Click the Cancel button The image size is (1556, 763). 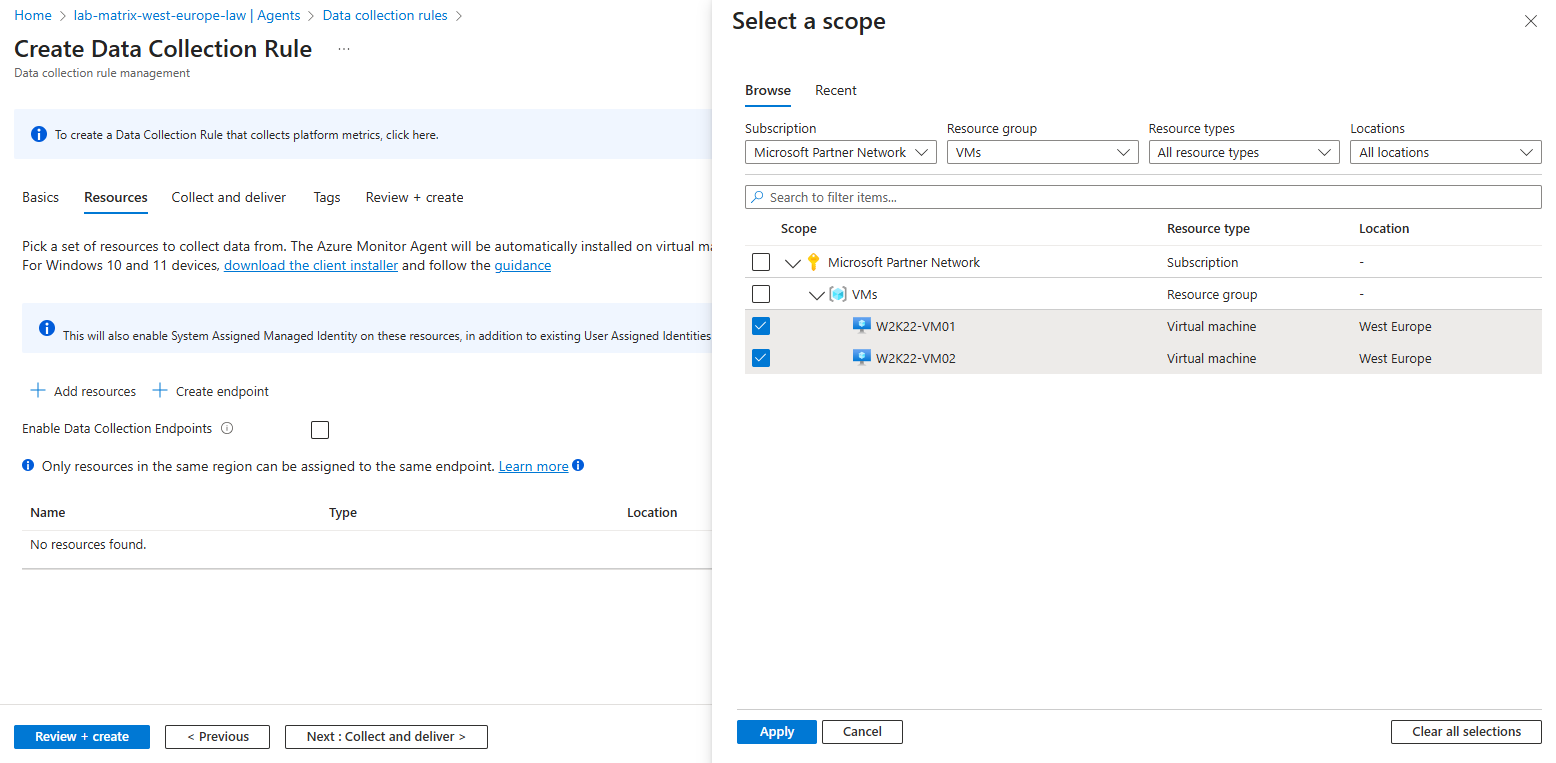pyautogui.click(x=862, y=732)
